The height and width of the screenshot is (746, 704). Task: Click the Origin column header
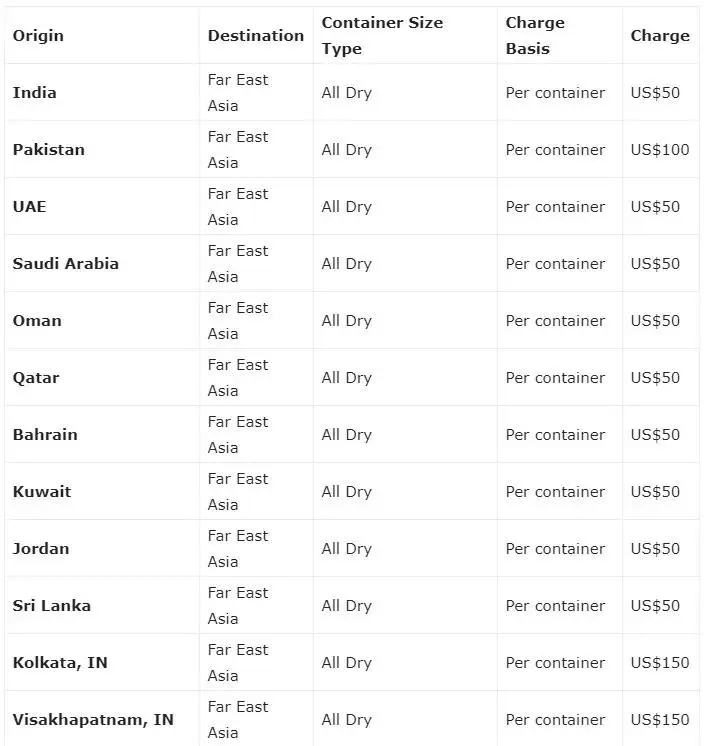[38, 35]
